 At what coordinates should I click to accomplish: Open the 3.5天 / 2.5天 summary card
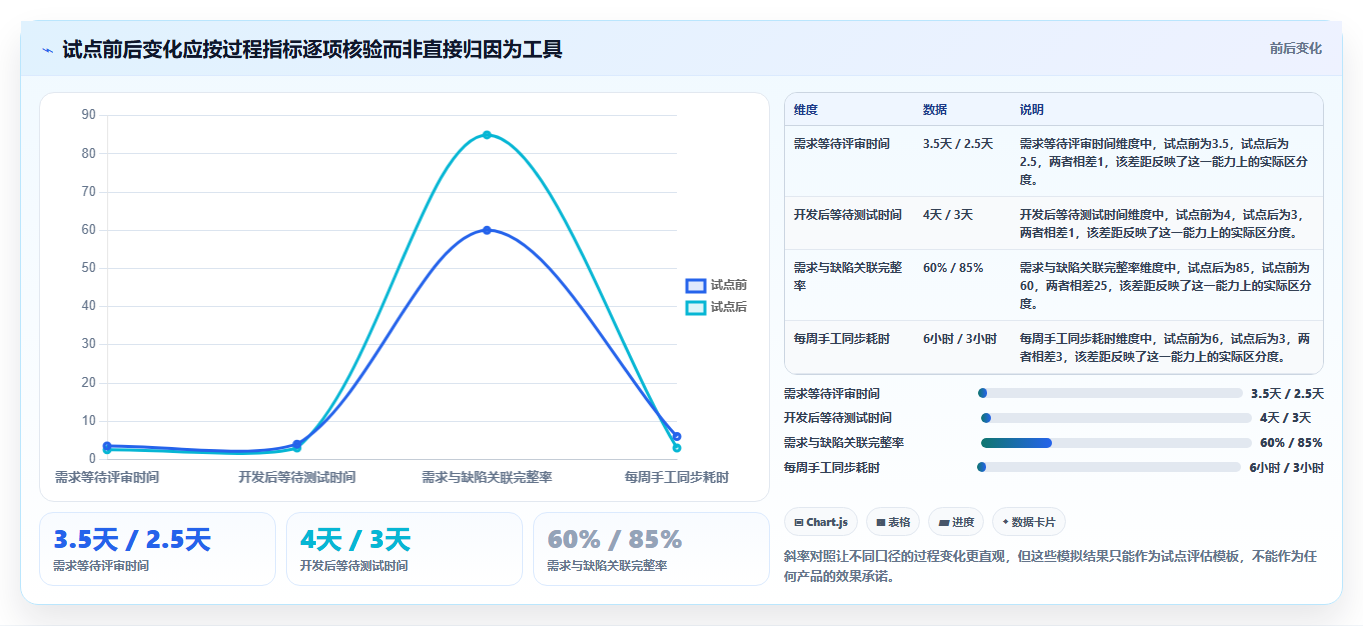[x=157, y=549]
